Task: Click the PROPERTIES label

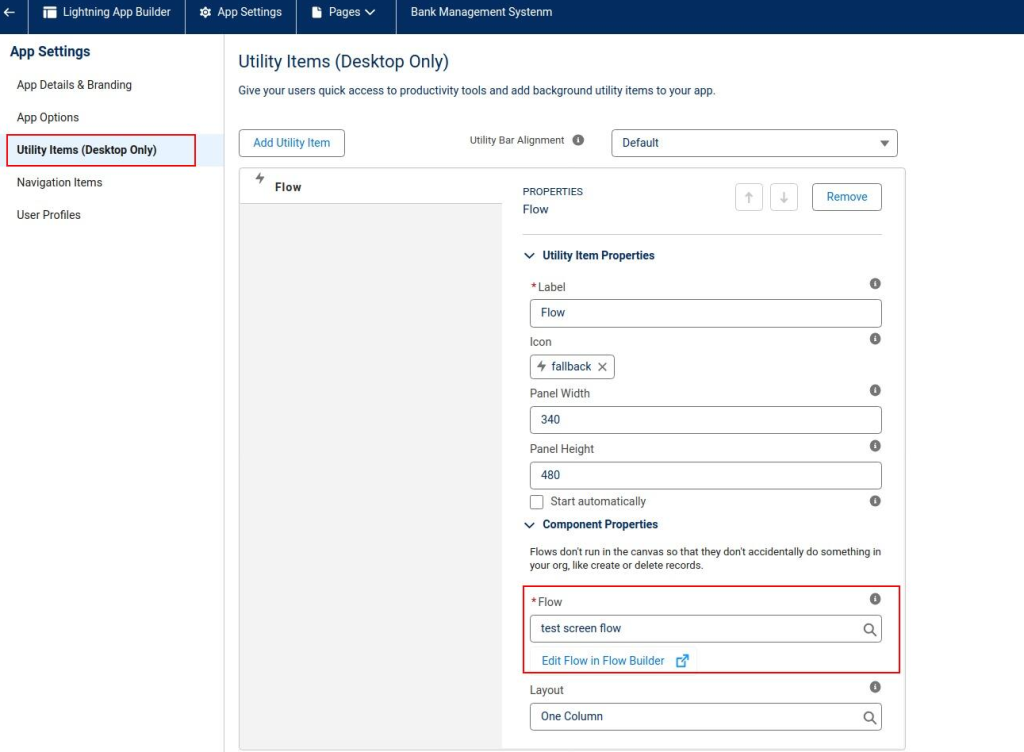Action: [x=552, y=192]
